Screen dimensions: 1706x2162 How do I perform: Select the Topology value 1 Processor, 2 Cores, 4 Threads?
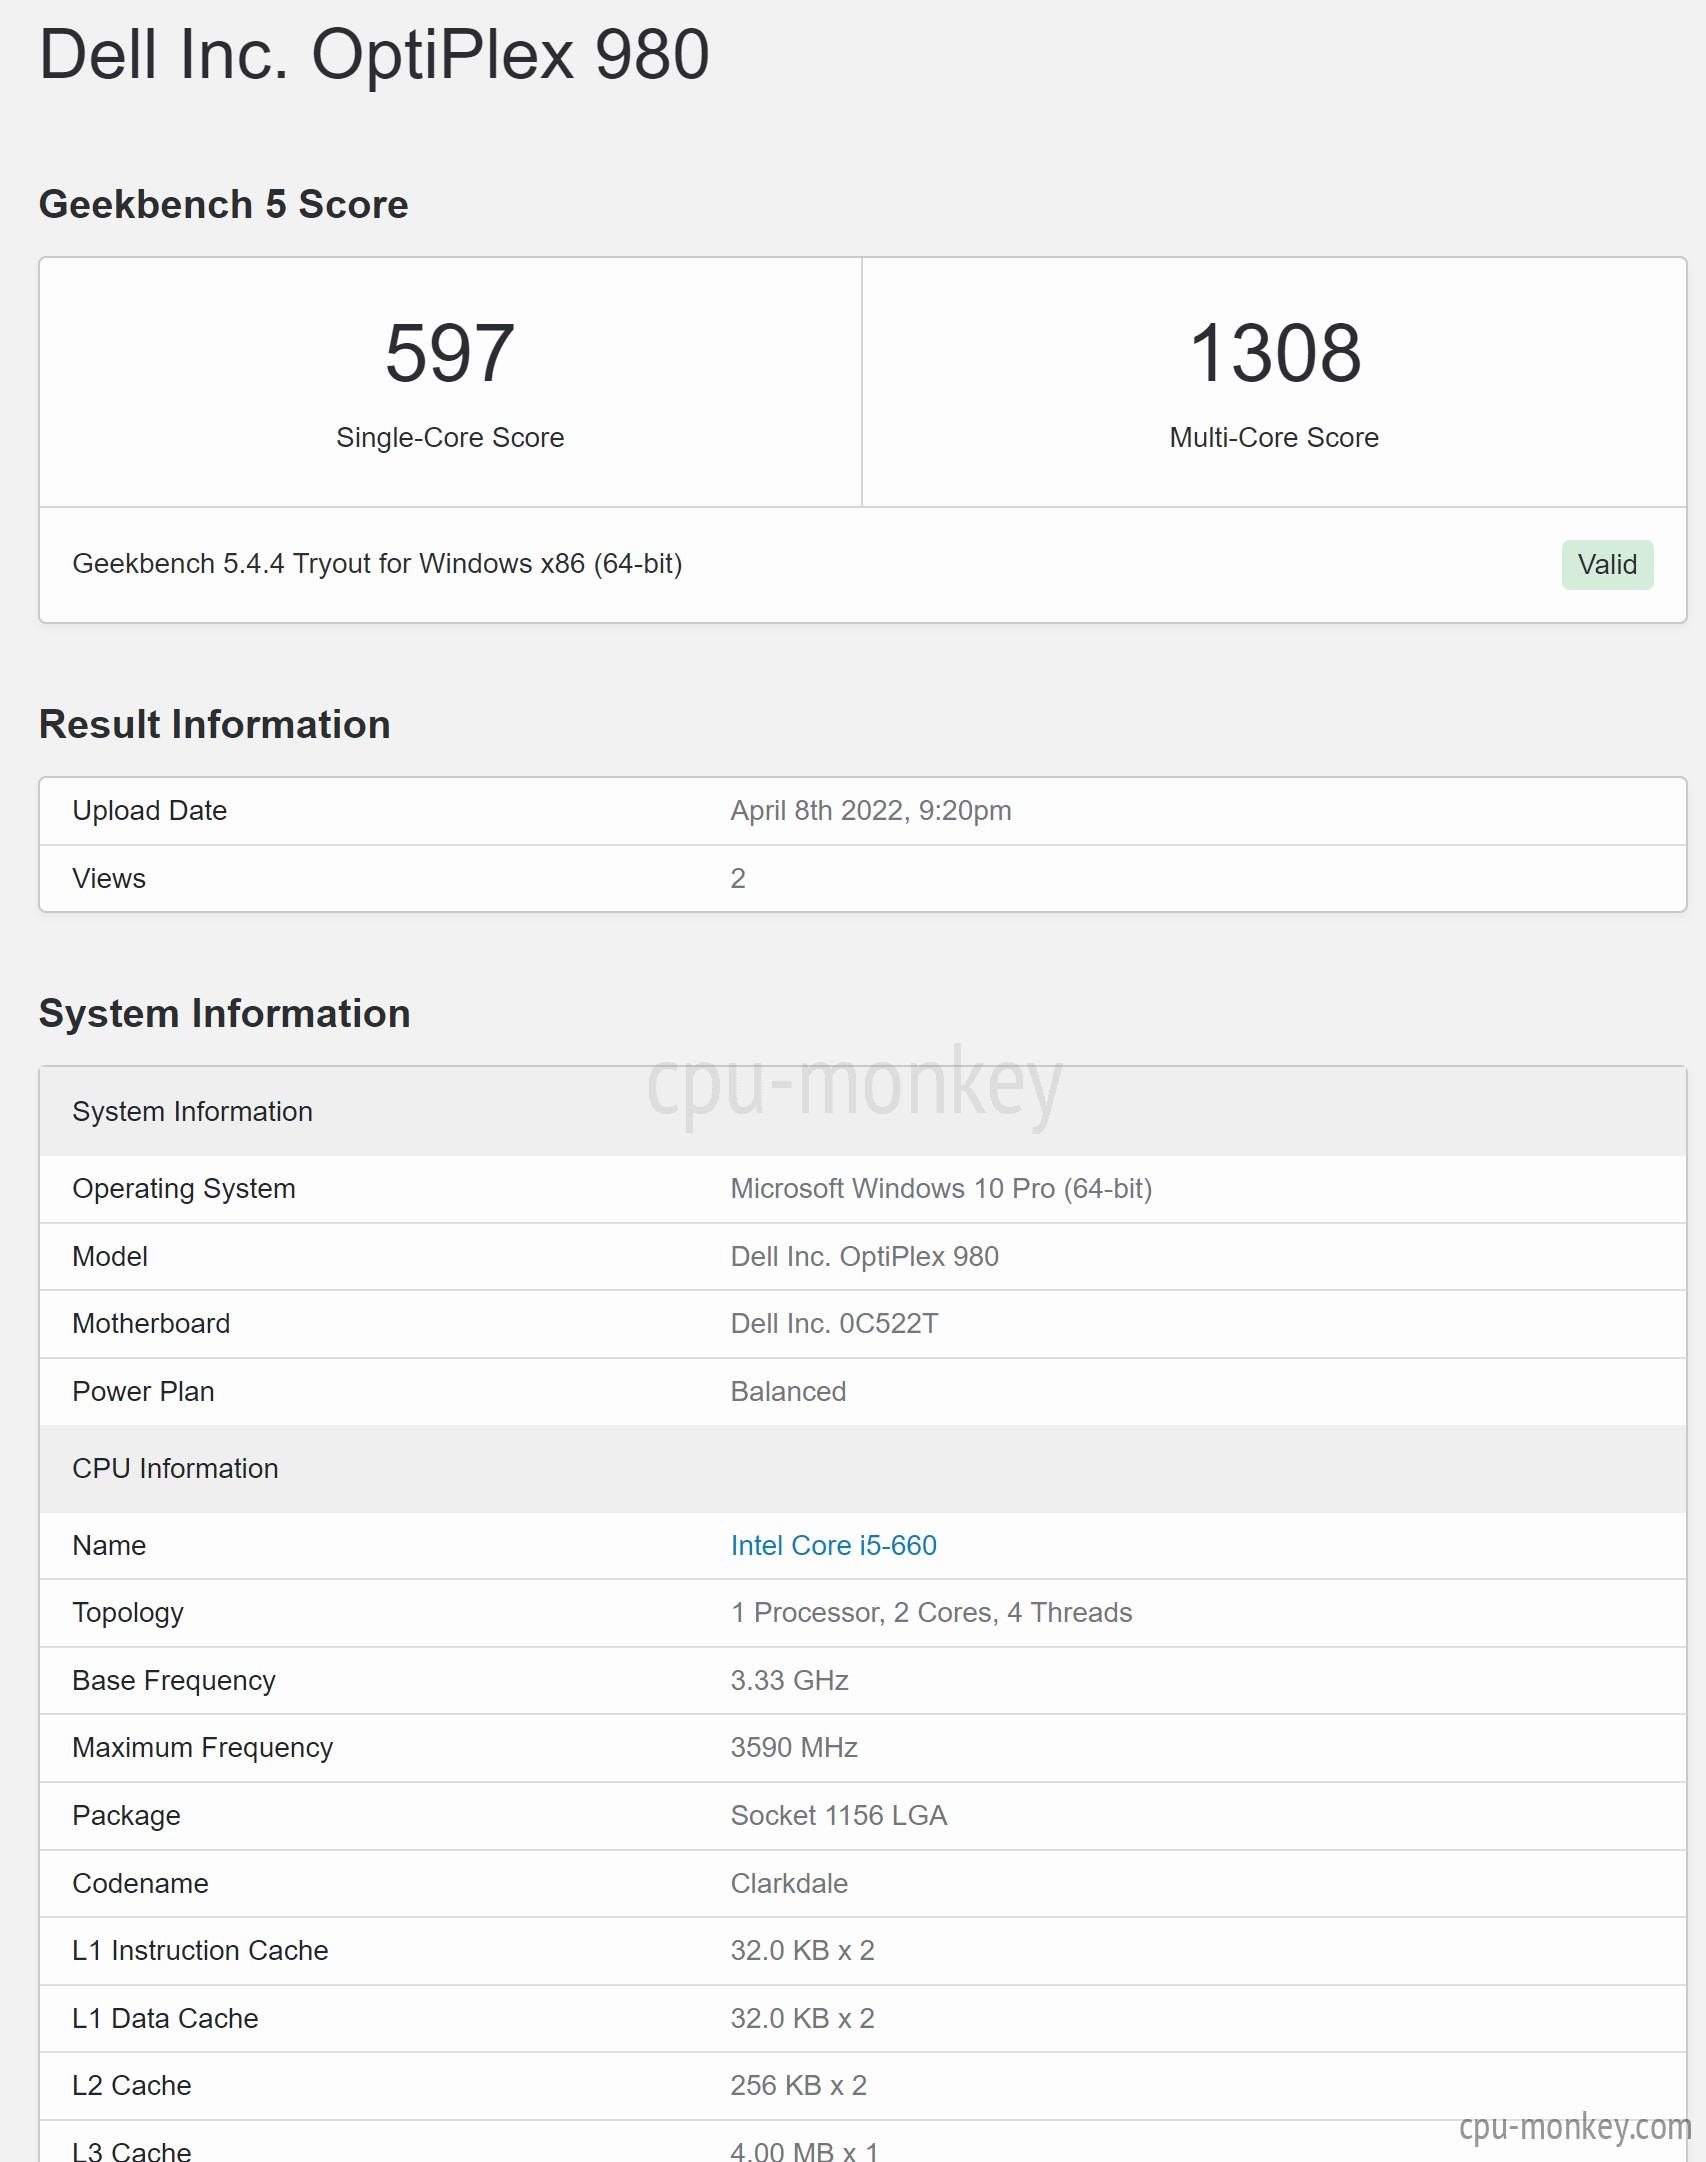click(931, 1612)
